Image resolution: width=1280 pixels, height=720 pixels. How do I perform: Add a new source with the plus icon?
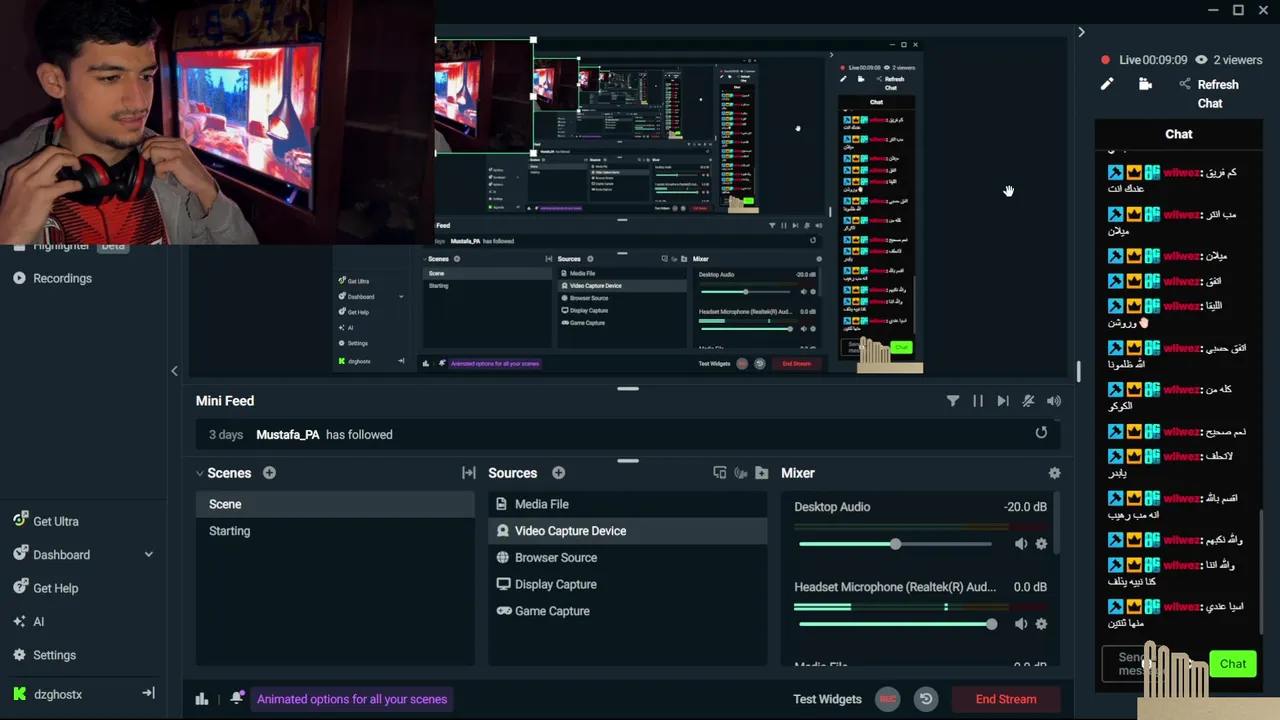coord(559,473)
